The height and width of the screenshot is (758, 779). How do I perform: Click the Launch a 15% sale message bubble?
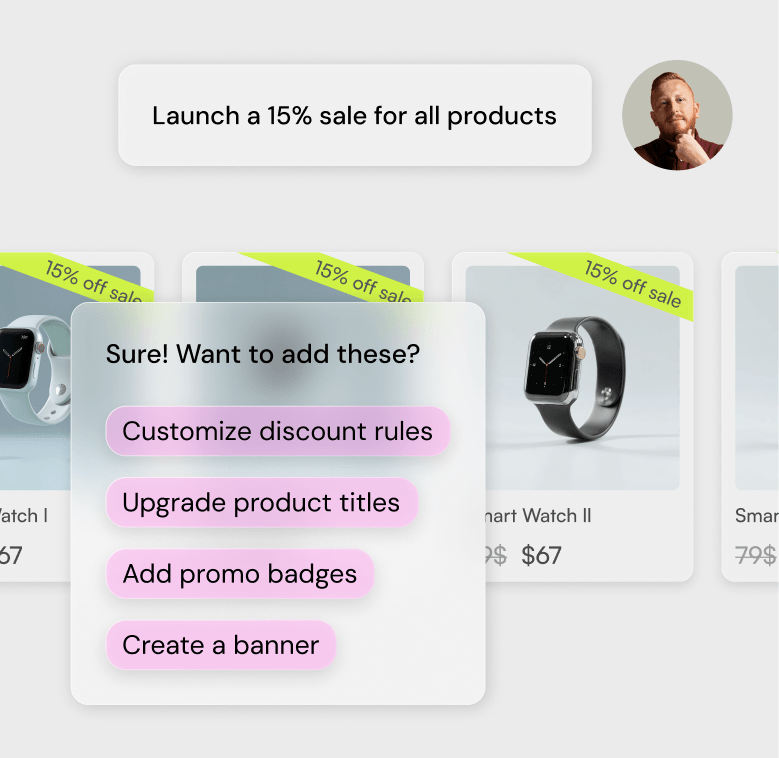pyautogui.click(x=355, y=115)
